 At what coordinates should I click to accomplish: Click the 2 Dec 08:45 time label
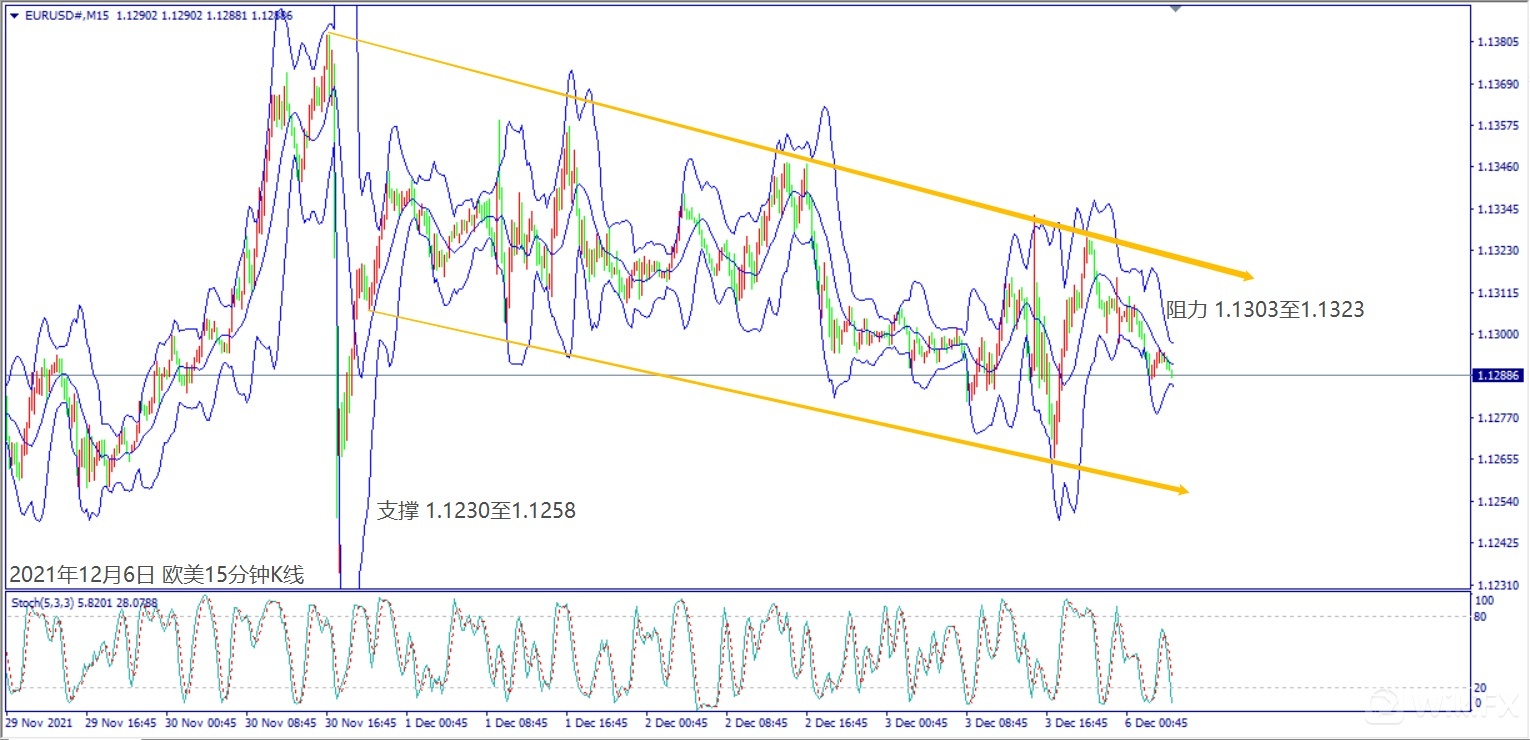pyautogui.click(x=757, y=721)
